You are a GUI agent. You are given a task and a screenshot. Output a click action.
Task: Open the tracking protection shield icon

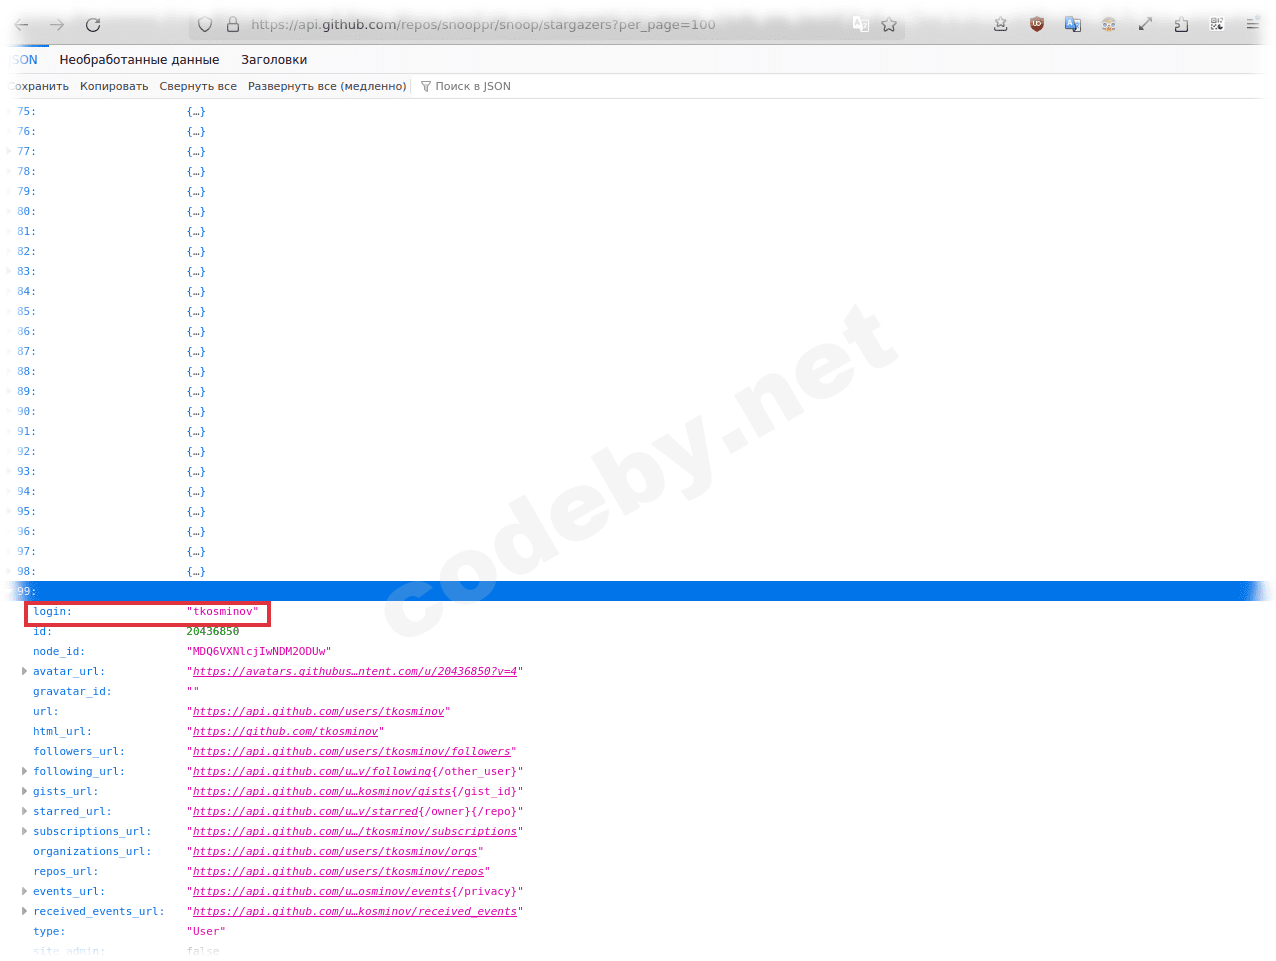coord(204,23)
